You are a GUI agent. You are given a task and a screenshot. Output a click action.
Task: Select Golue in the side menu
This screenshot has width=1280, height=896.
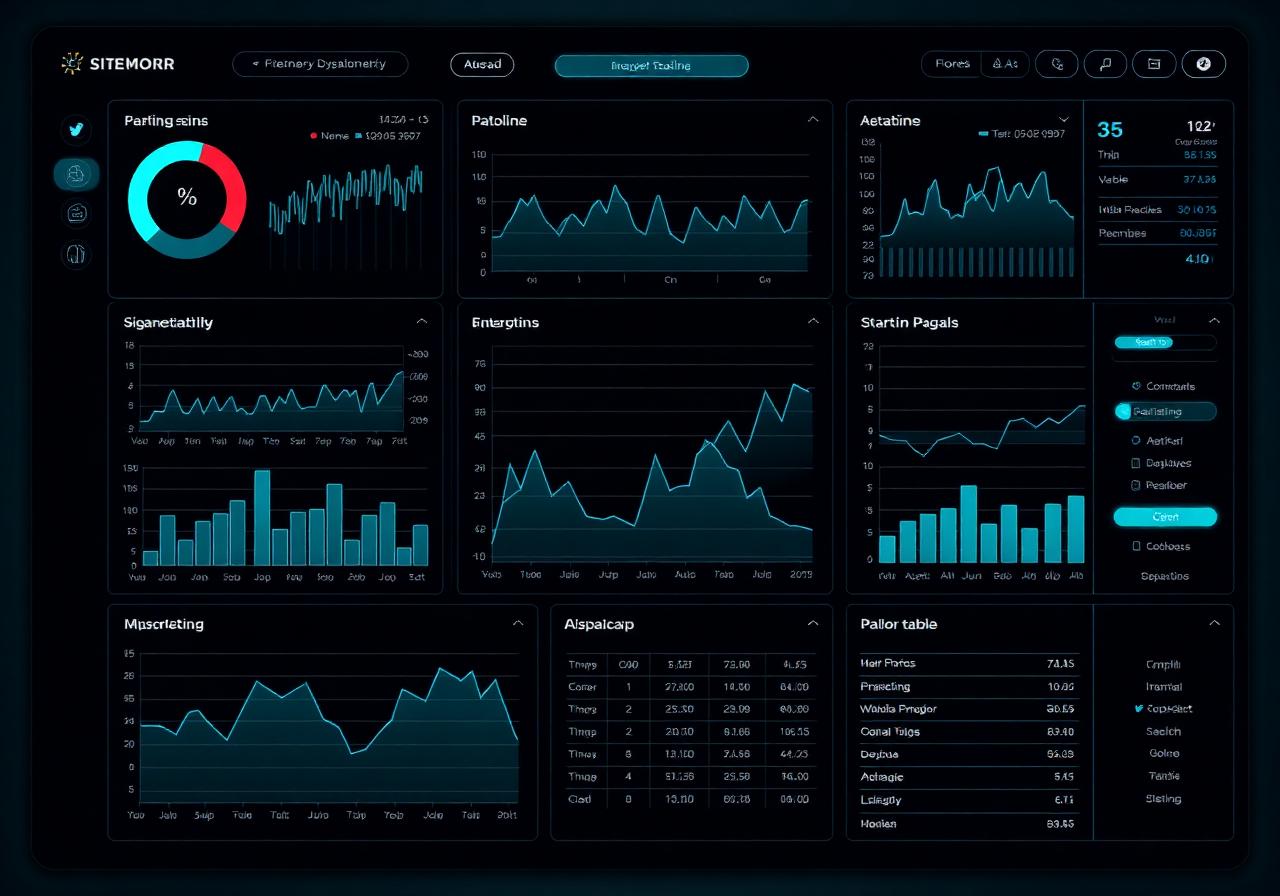(1163, 754)
